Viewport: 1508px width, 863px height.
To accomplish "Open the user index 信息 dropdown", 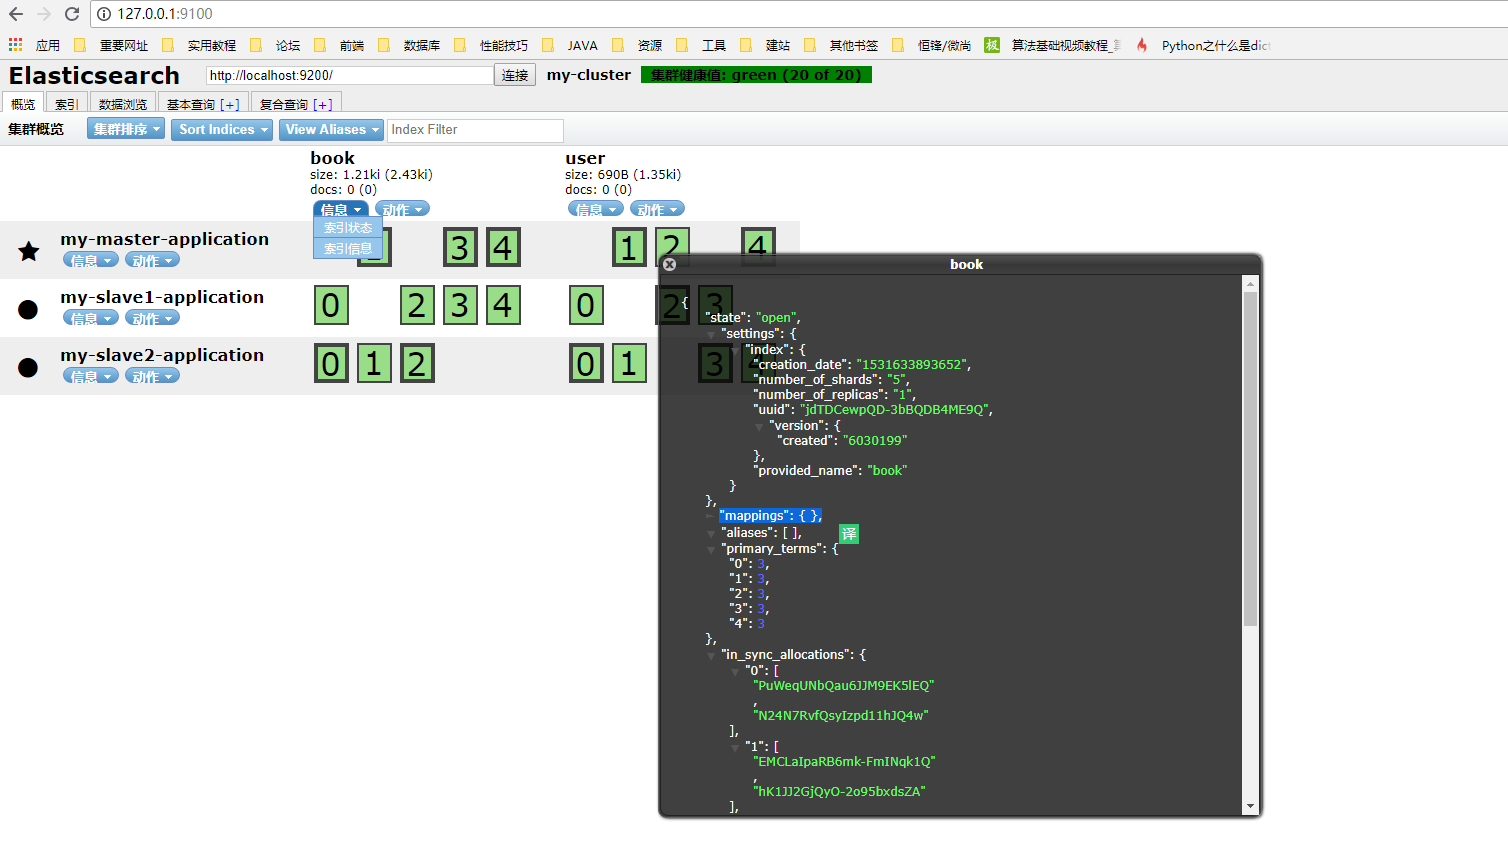I will [596, 209].
